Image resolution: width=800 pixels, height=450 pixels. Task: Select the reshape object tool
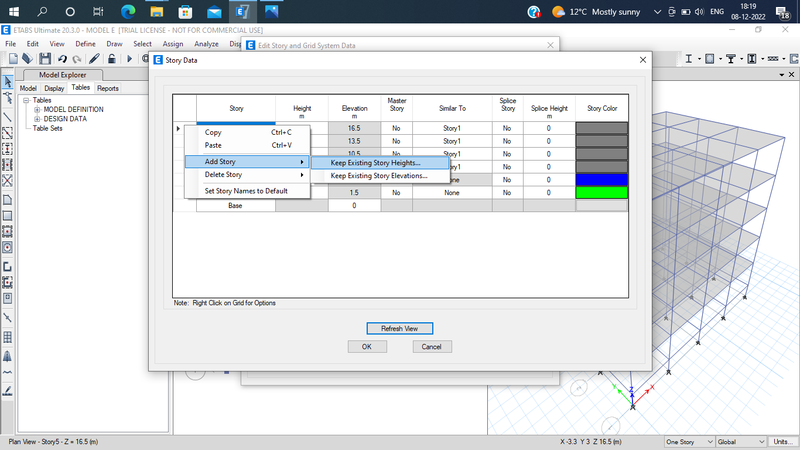tap(8, 97)
